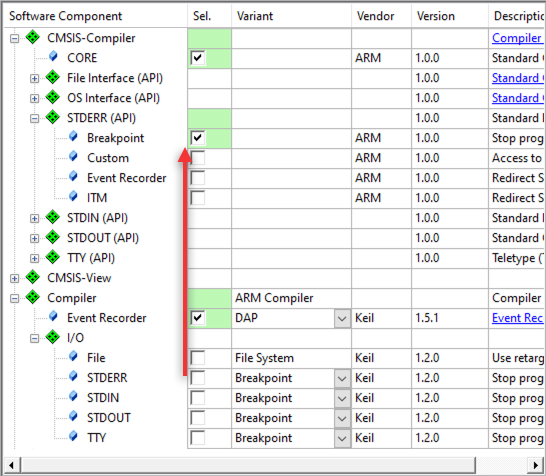Open the STDIN Breakpoint variant dropdown
The image size is (546, 476).
pos(342,398)
